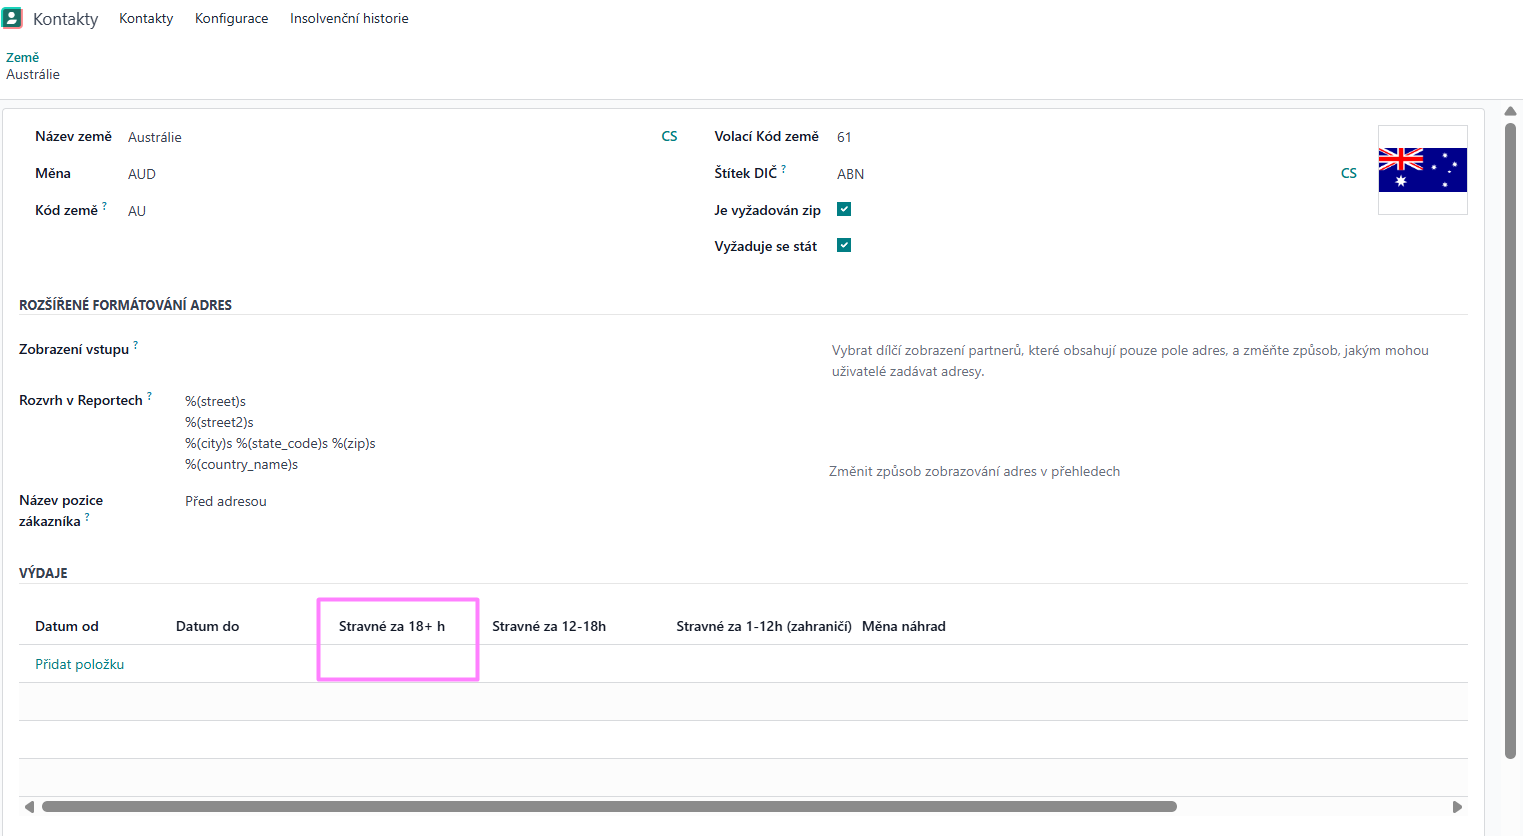
Task: Open the Kontakty menu
Action: [x=146, y=18]
